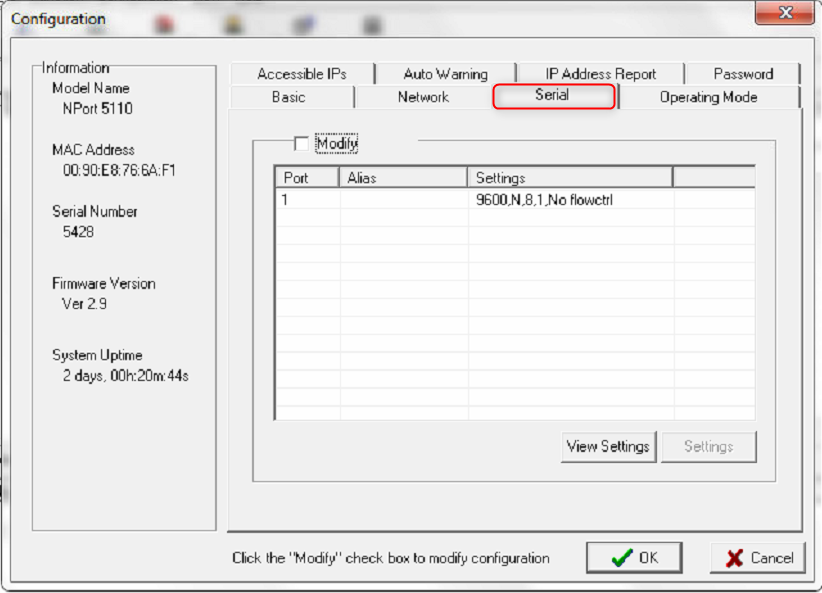This screenshot has height=593, width=822.
Task: Click the blank column header after Settings
Action: click(x=714, y=178)
